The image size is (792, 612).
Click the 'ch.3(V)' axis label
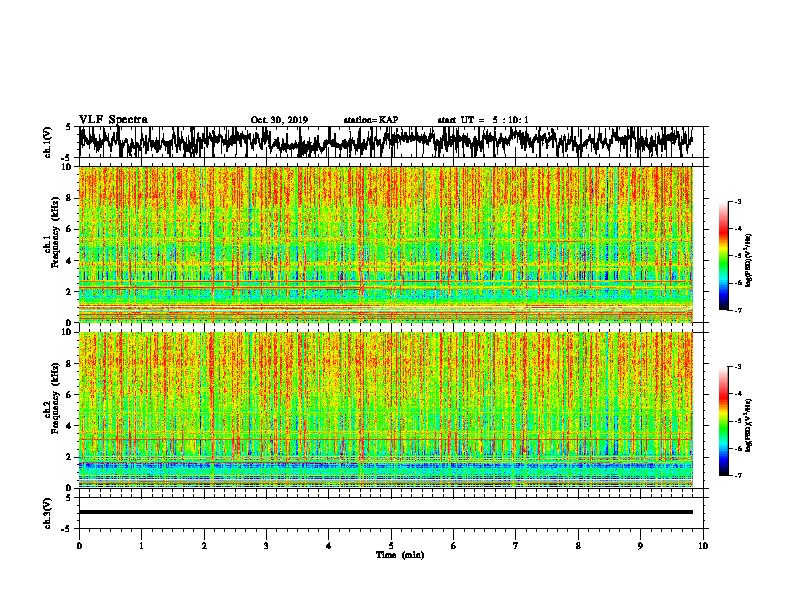pos(47,513)
